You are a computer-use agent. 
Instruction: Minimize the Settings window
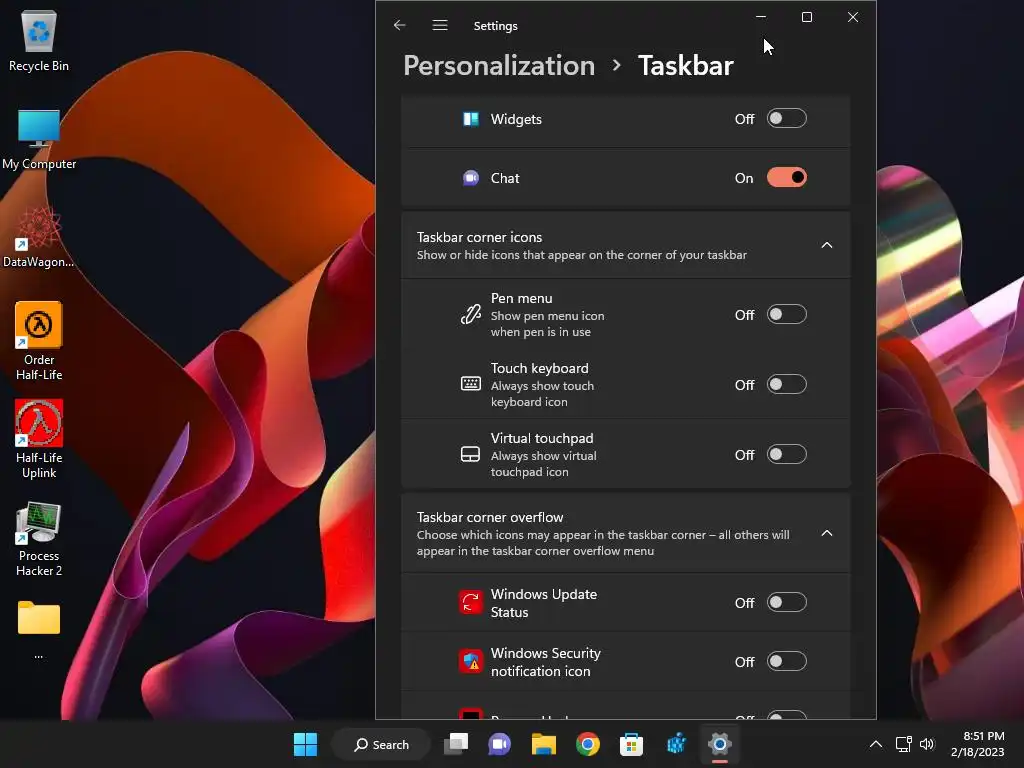(x=761, y=17)
